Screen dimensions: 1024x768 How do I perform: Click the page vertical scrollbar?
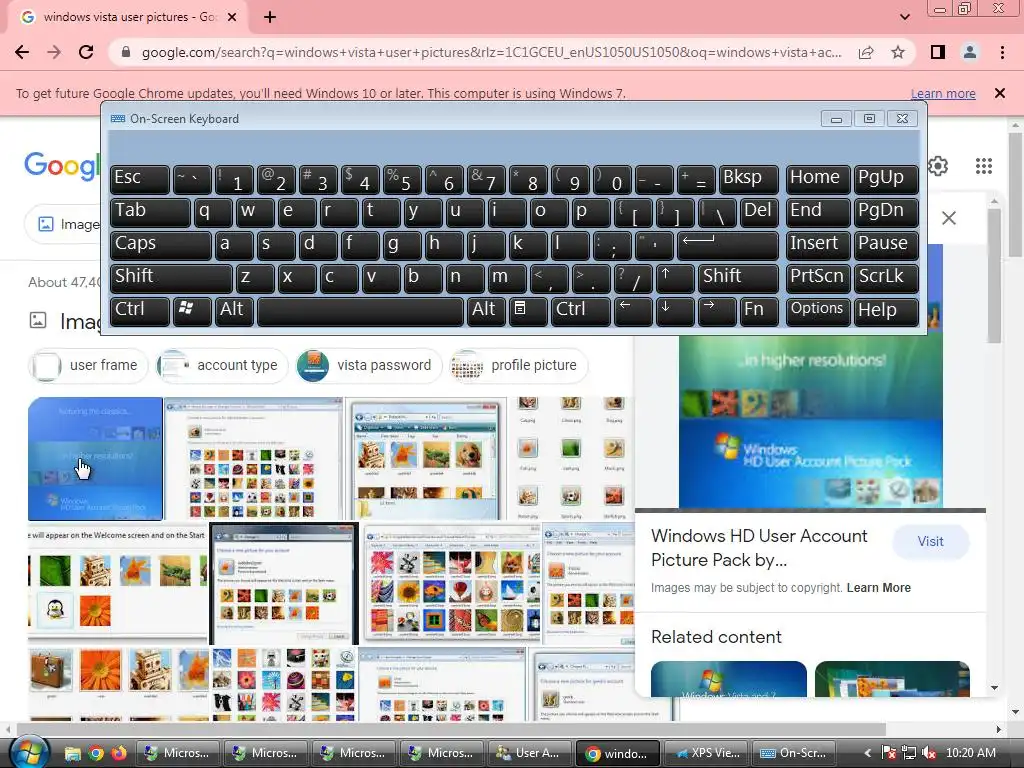1014,196
